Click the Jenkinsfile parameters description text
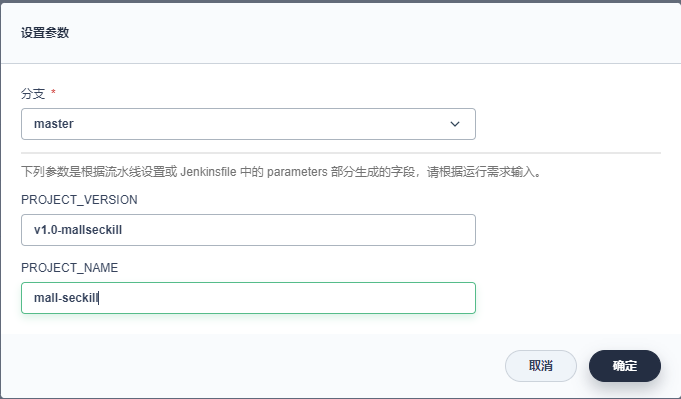Image resolution: width=681 pixels, height=399 pixels. coord(282,172)
